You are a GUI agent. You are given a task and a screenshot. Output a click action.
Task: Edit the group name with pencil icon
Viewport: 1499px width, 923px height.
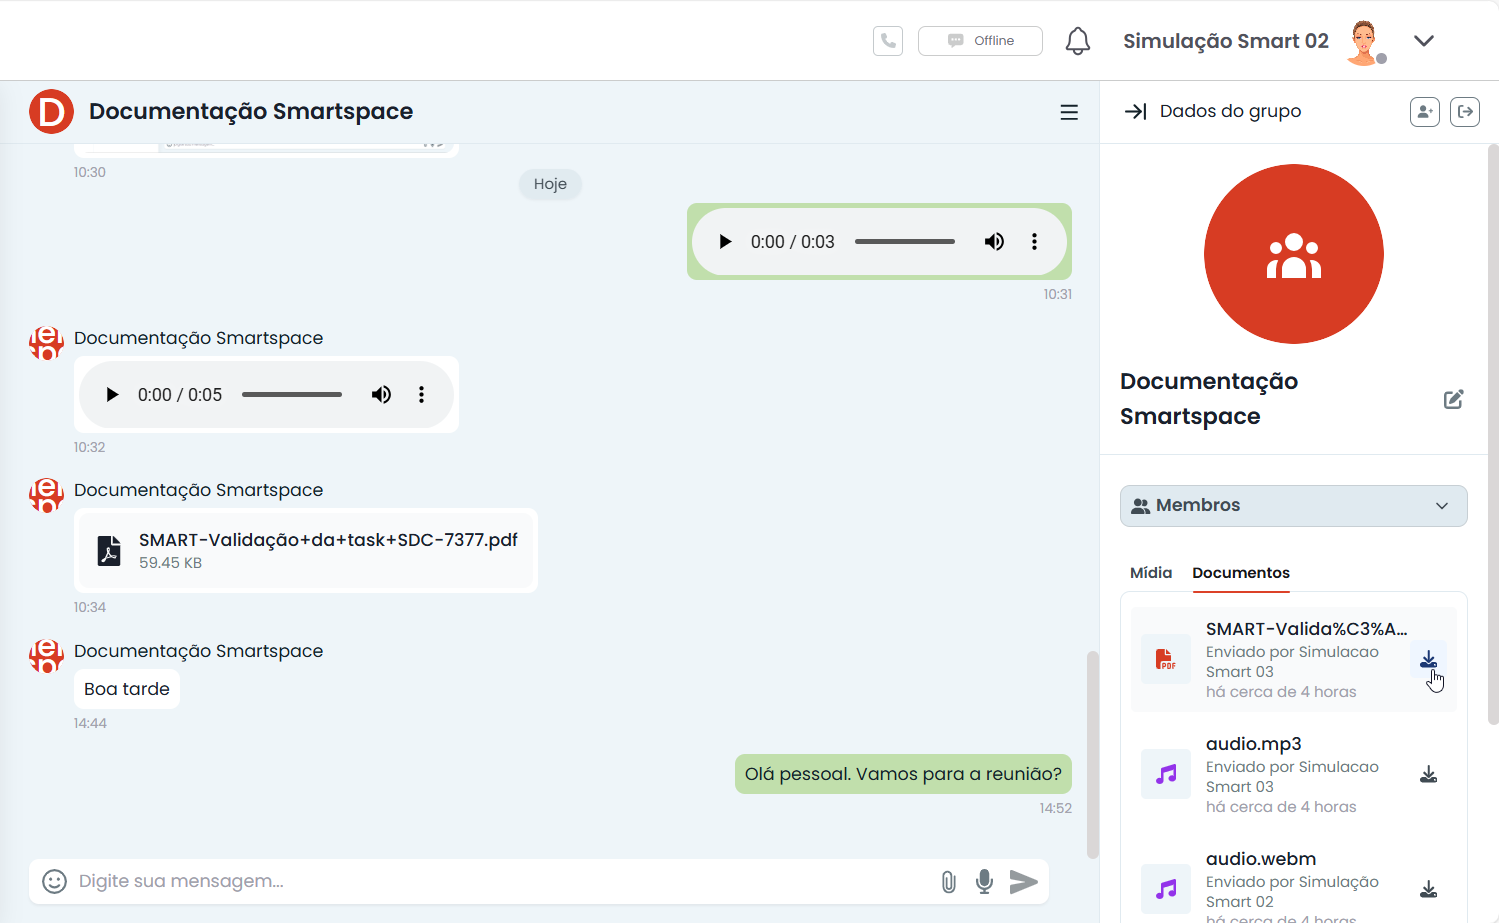click(x=1453, y=399)
